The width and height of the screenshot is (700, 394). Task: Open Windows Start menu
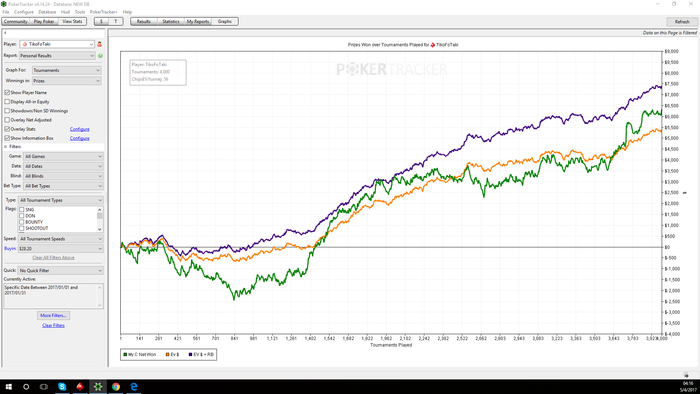coord(8,387)
